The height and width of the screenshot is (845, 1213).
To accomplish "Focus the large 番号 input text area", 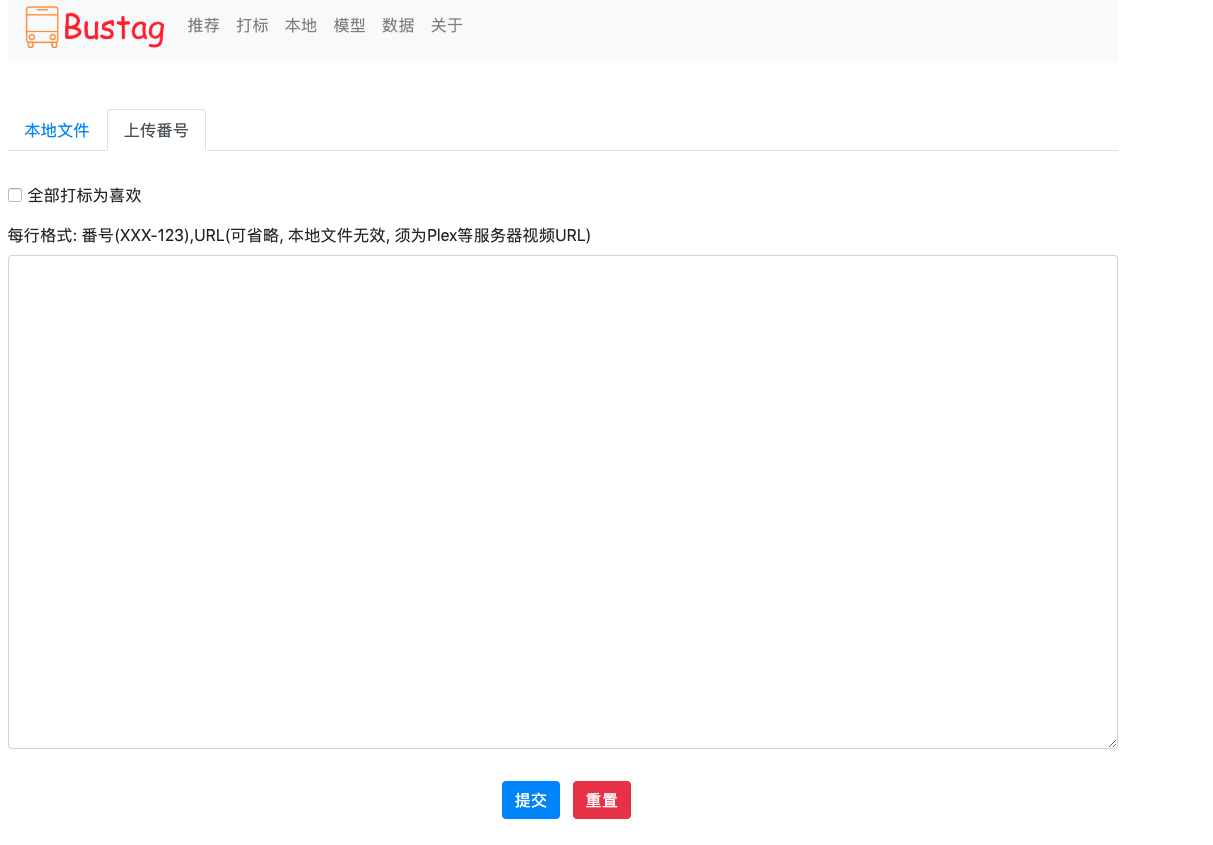I will pyautogui.click(x=563, y=502).
